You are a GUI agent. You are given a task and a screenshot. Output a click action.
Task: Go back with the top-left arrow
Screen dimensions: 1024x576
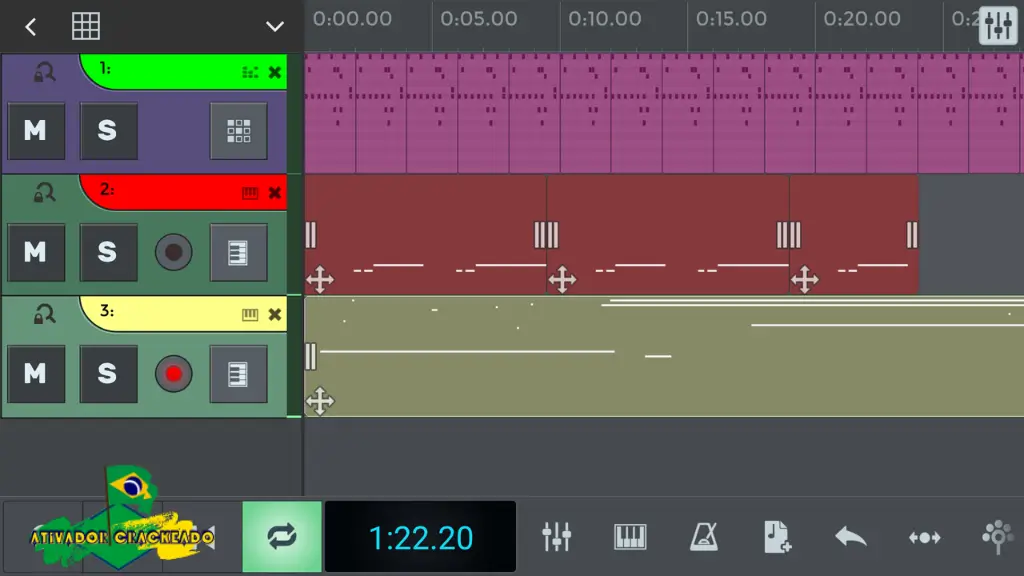[30, 27]
